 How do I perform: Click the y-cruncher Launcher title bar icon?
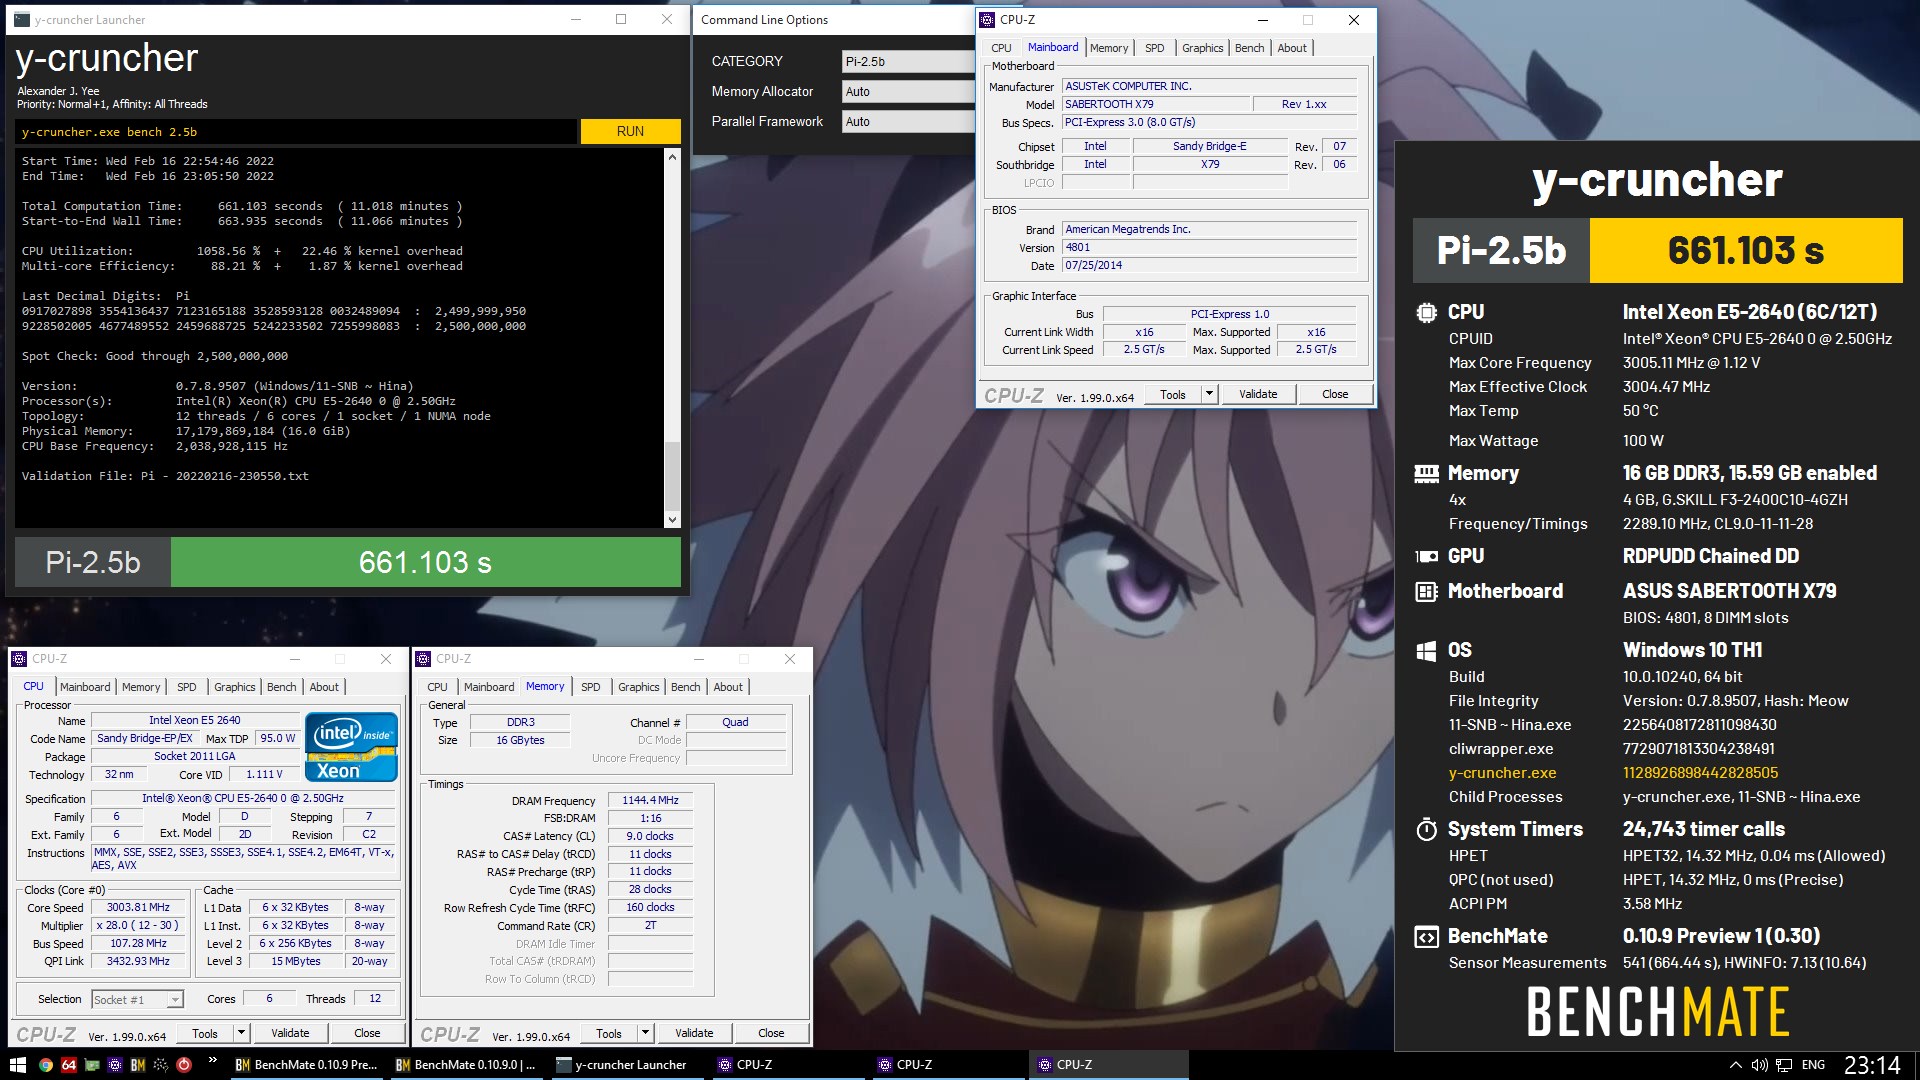21,19
